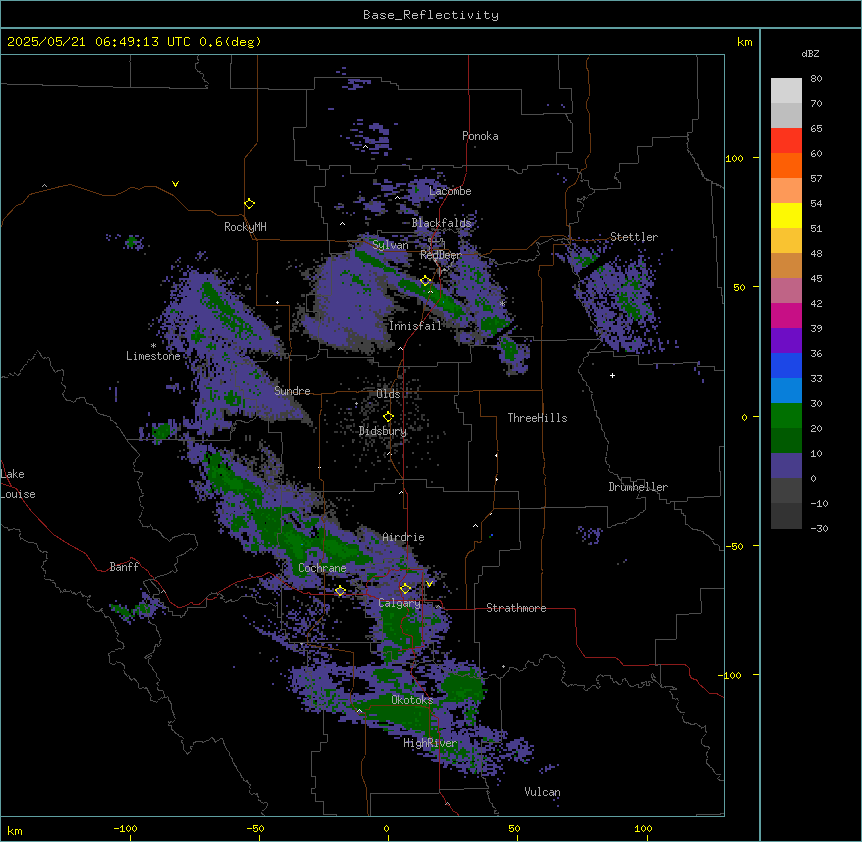Image resolution: width=862 pixels, height=842 pixels.
Task: Pick the 0-10 dBZ slate purple legend swatch
Action: pos(786,466)
